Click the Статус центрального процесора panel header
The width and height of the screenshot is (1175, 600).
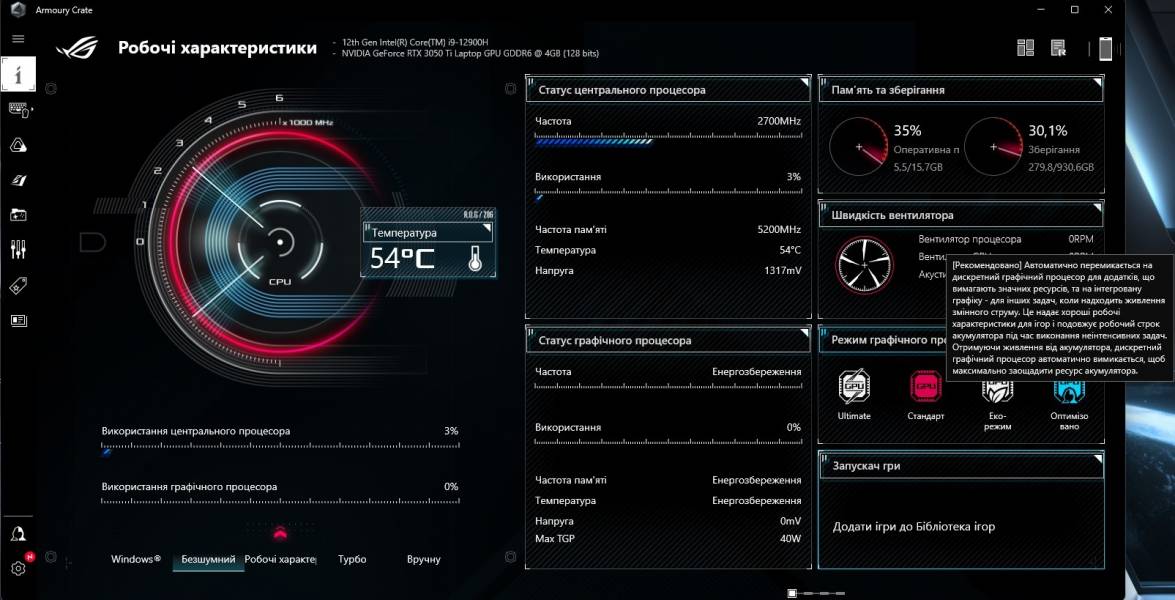[x=668, y=90]
